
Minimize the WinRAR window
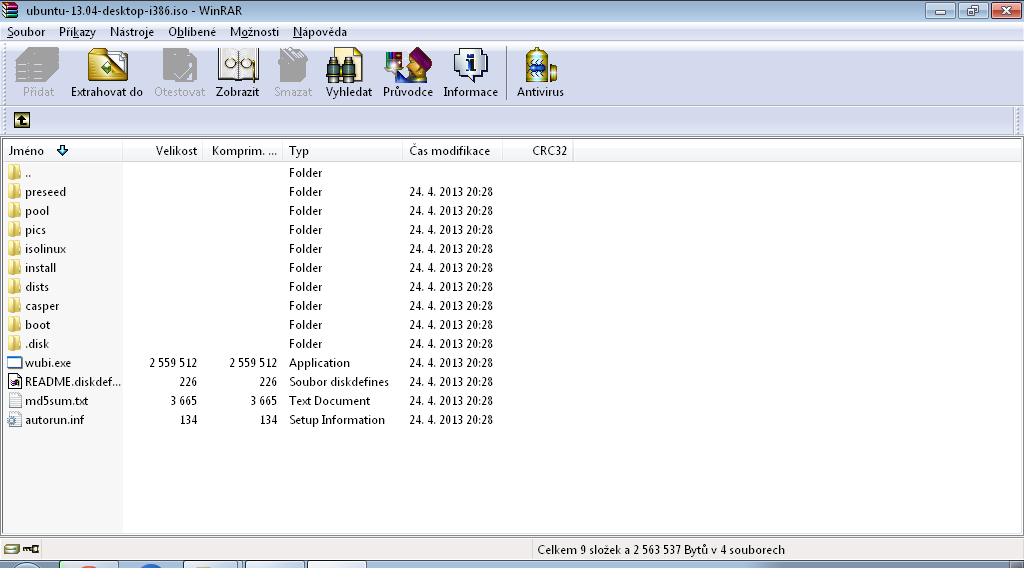tap(940, 10)
